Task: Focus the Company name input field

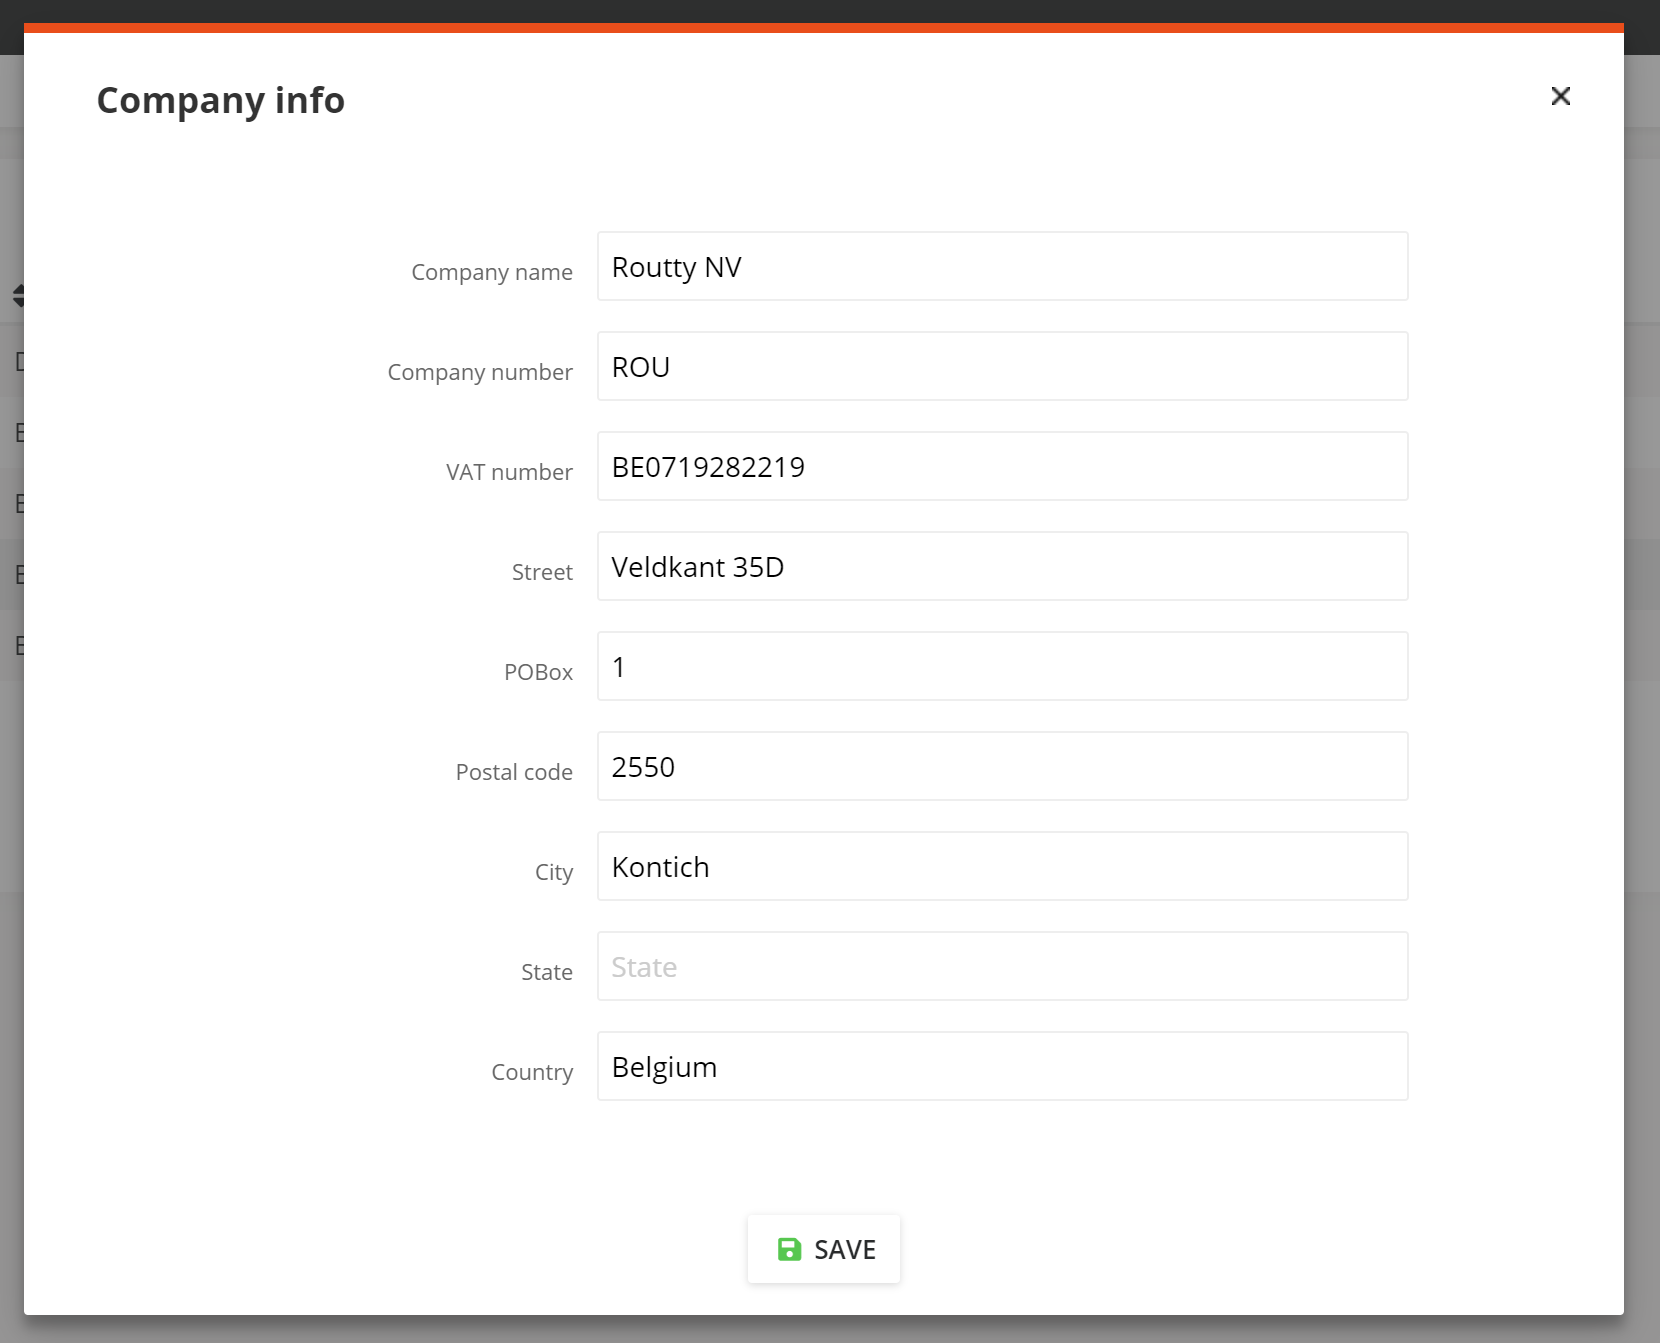Action: coord(1002,267)
